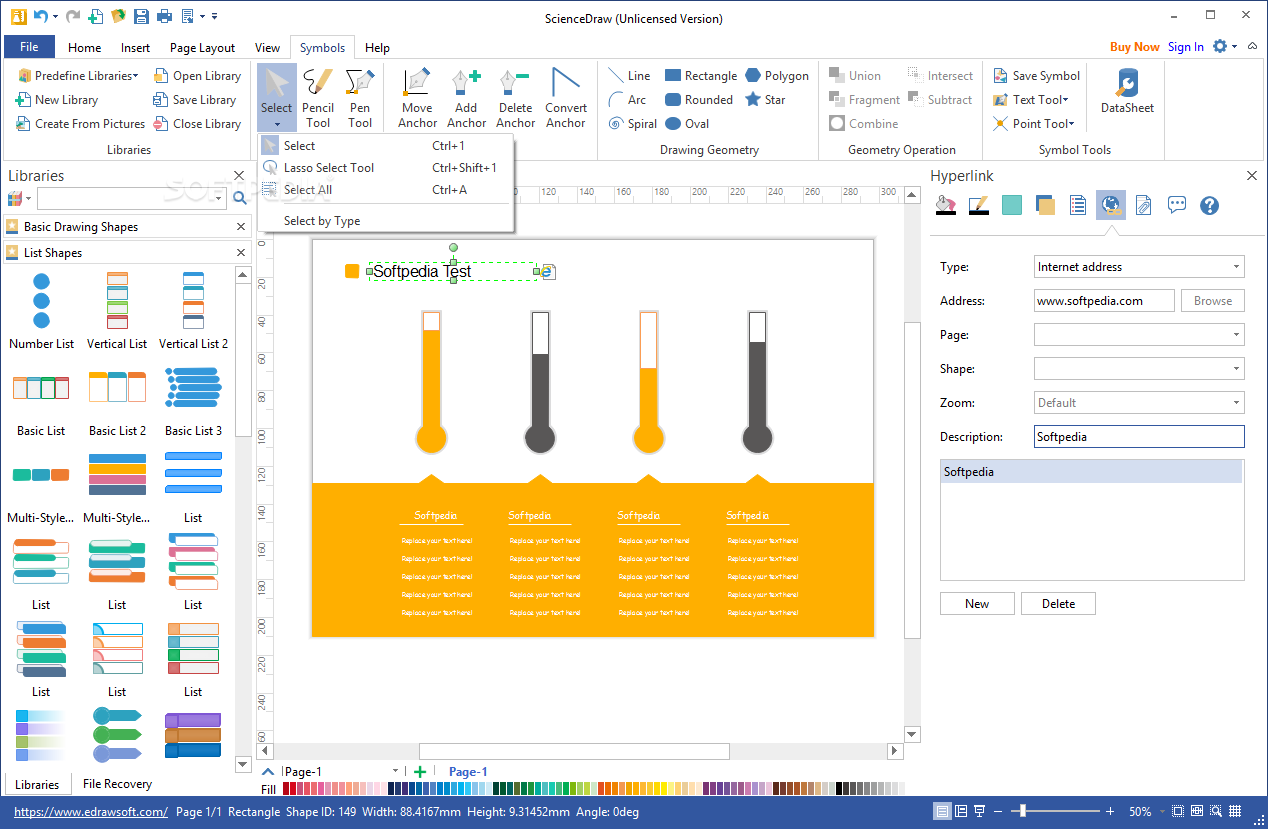The image size is (1268, 829).
Task: Expand the Predefine Libraries dropdown
Action: pyautogui.click(x=78, y=76)
